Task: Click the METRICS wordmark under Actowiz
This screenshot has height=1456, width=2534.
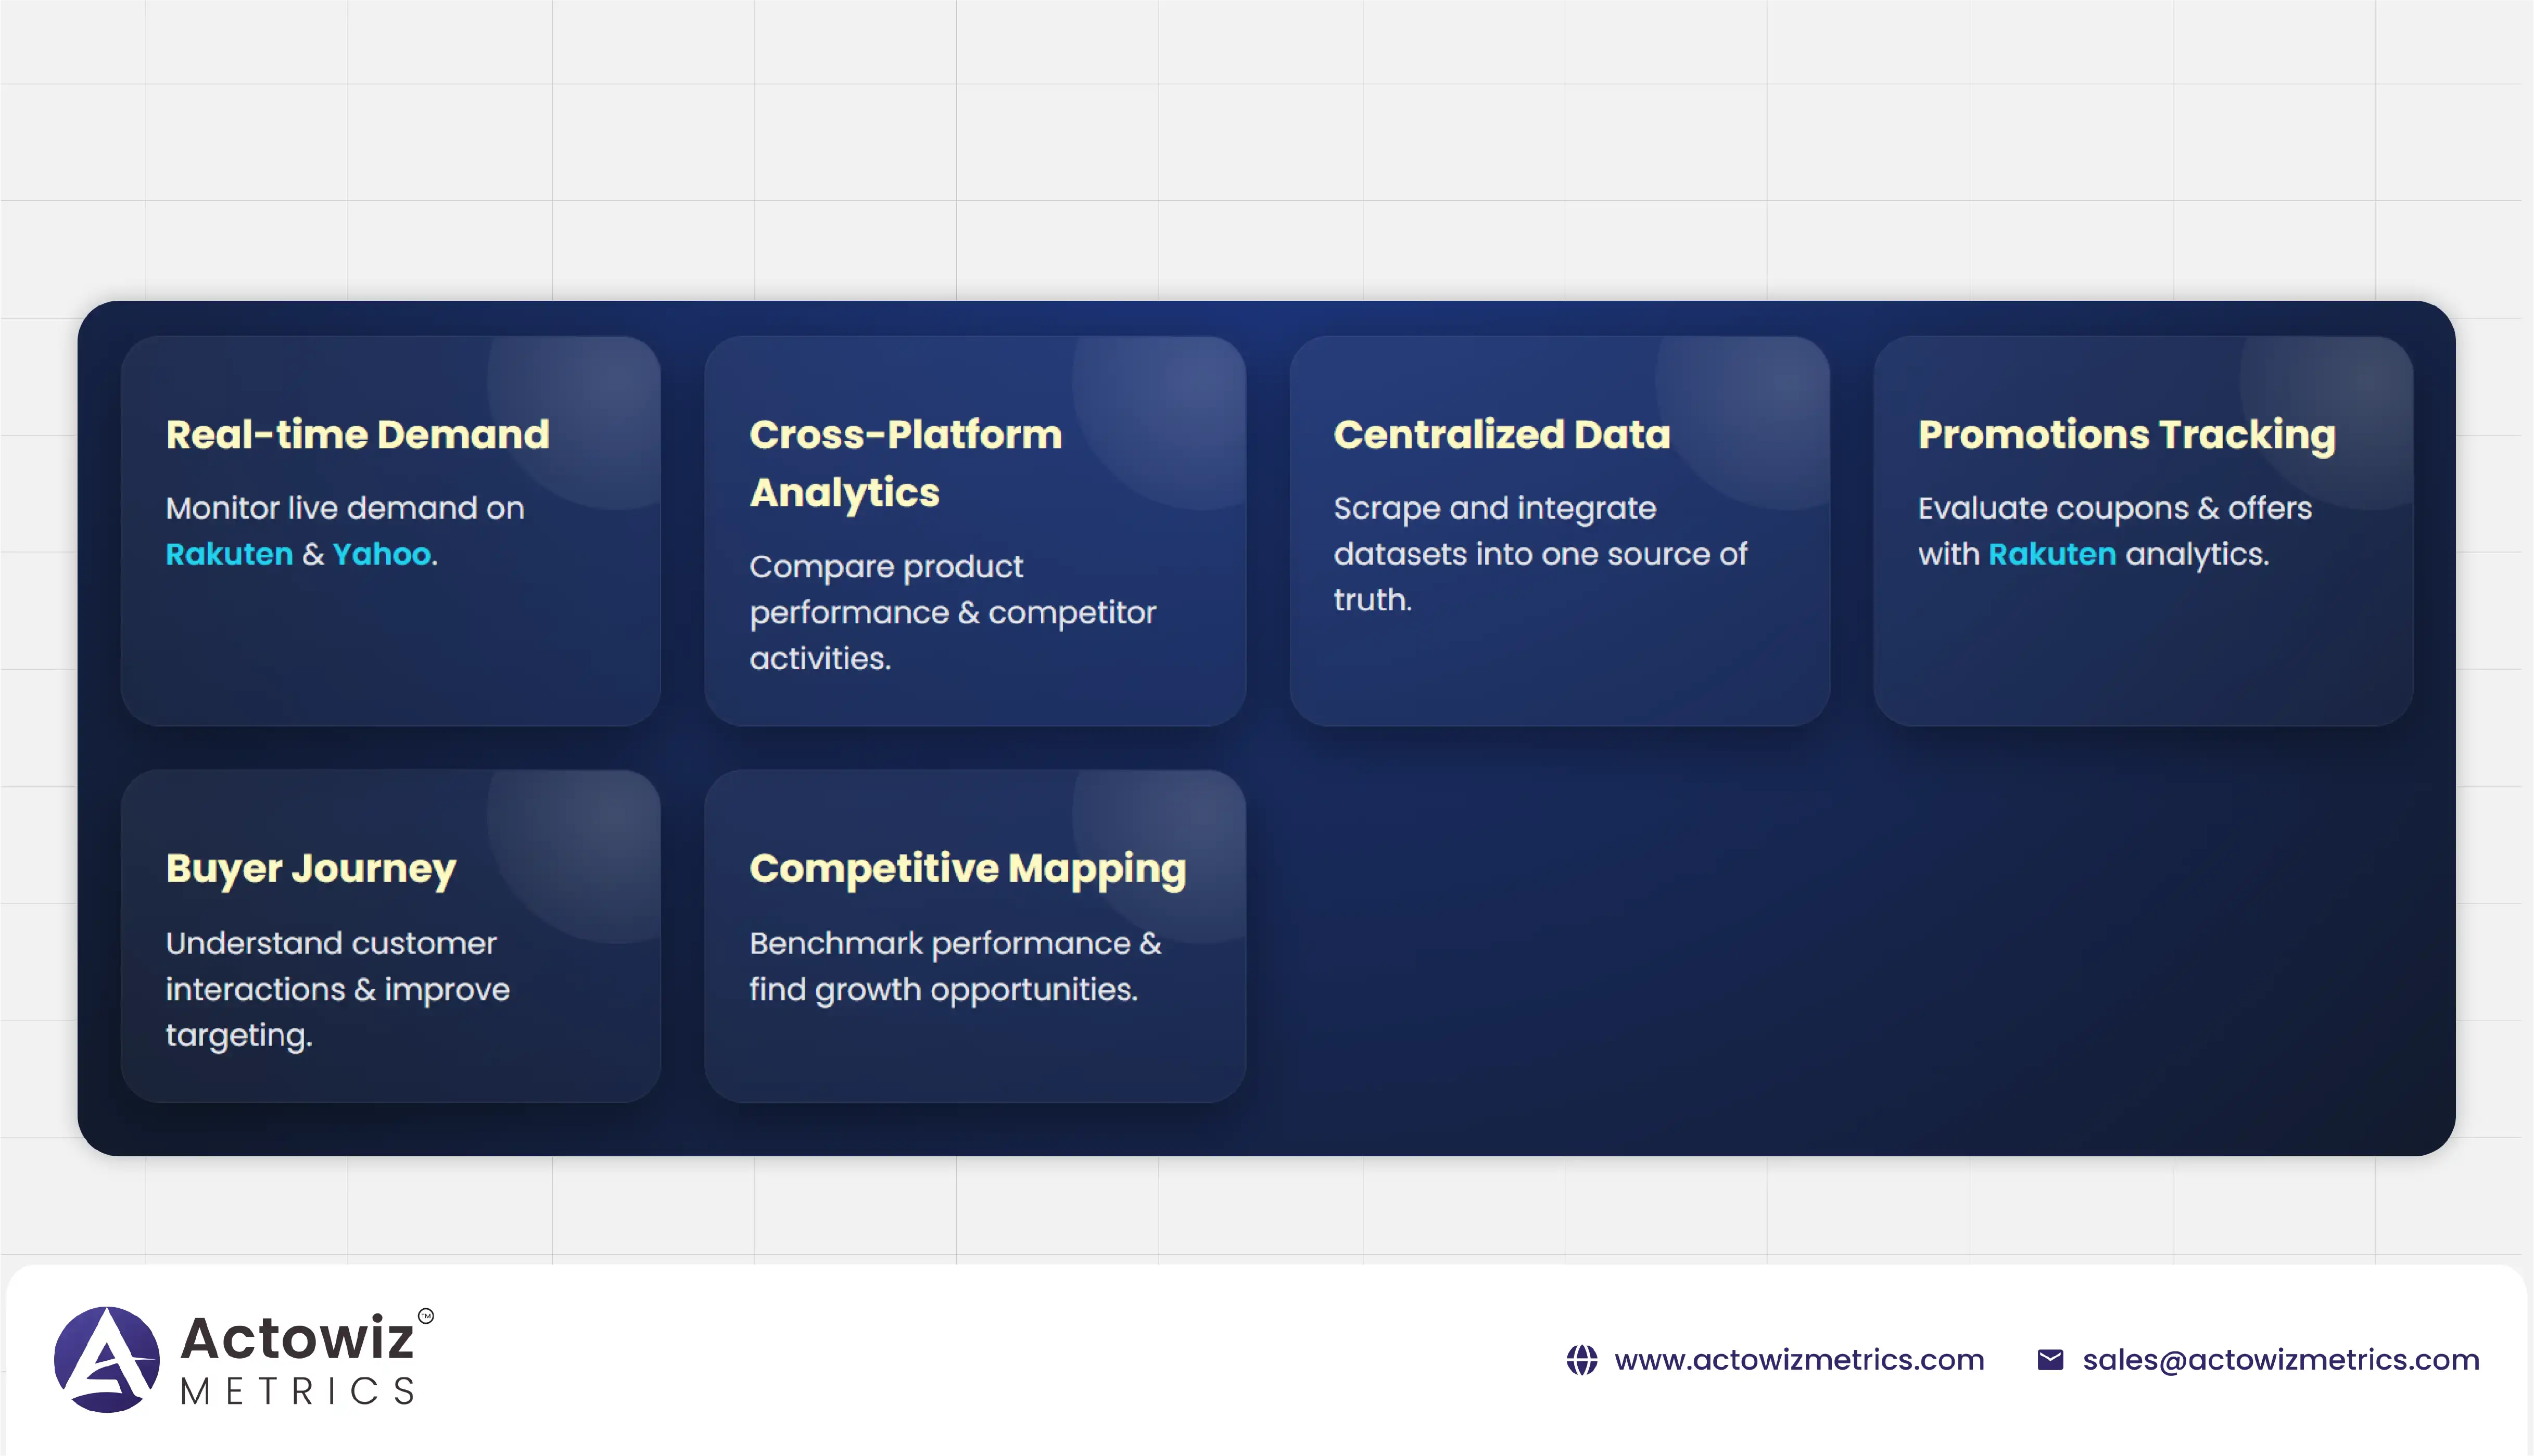Action: click(297, 1391)
